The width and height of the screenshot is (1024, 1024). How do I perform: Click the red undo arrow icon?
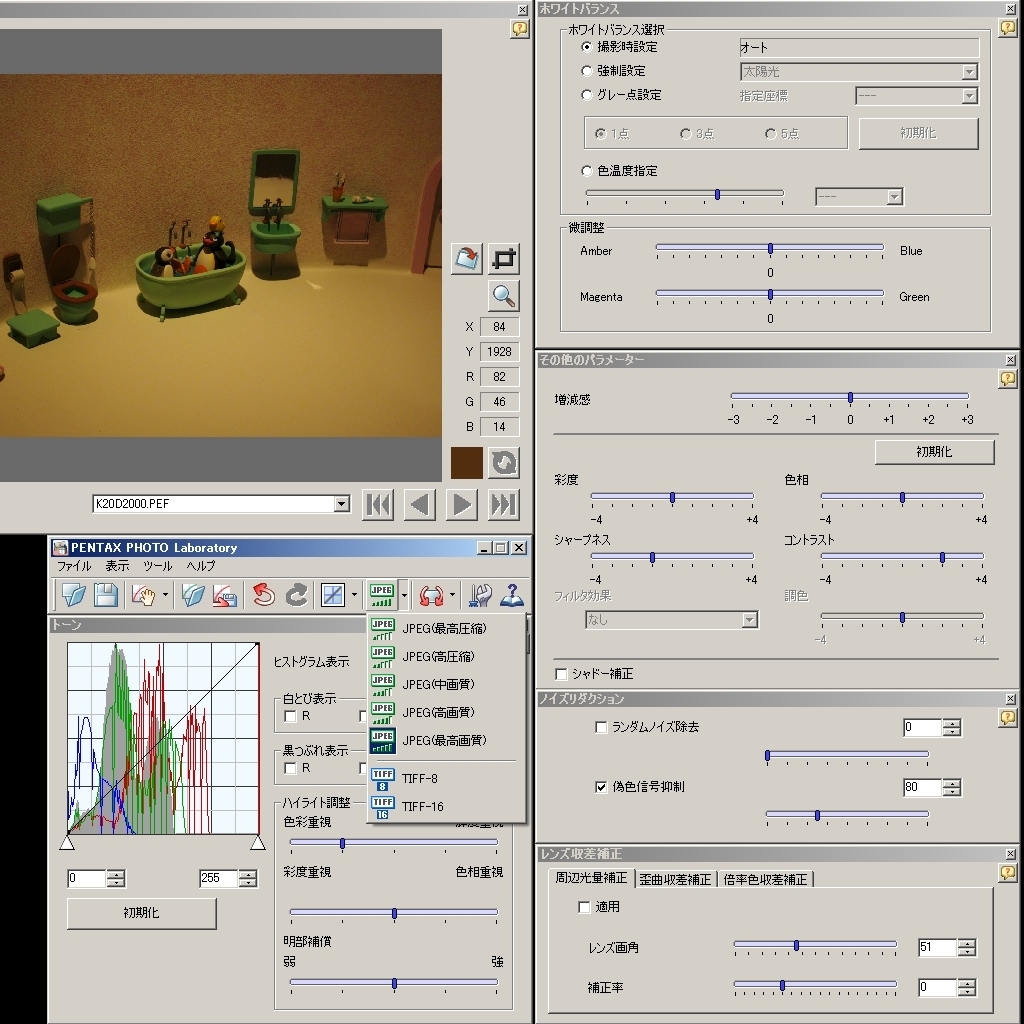[x=263, y=595]
